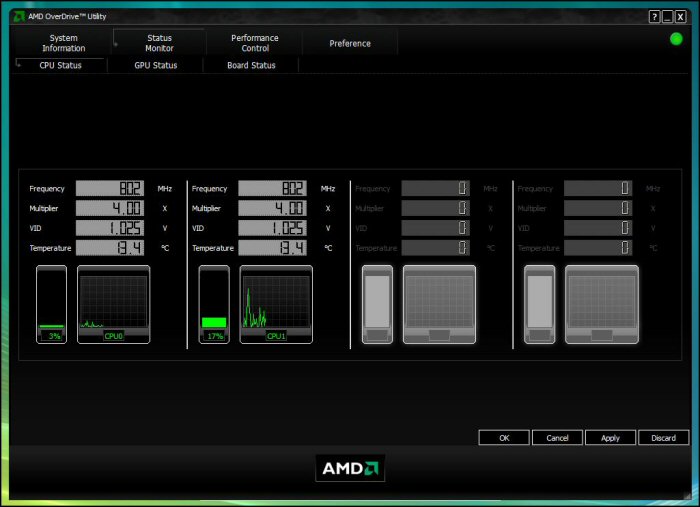Viewport: 700px width, 507px height.
Task: Select the CPU Status sub-tab
Action: click(60, 65)
